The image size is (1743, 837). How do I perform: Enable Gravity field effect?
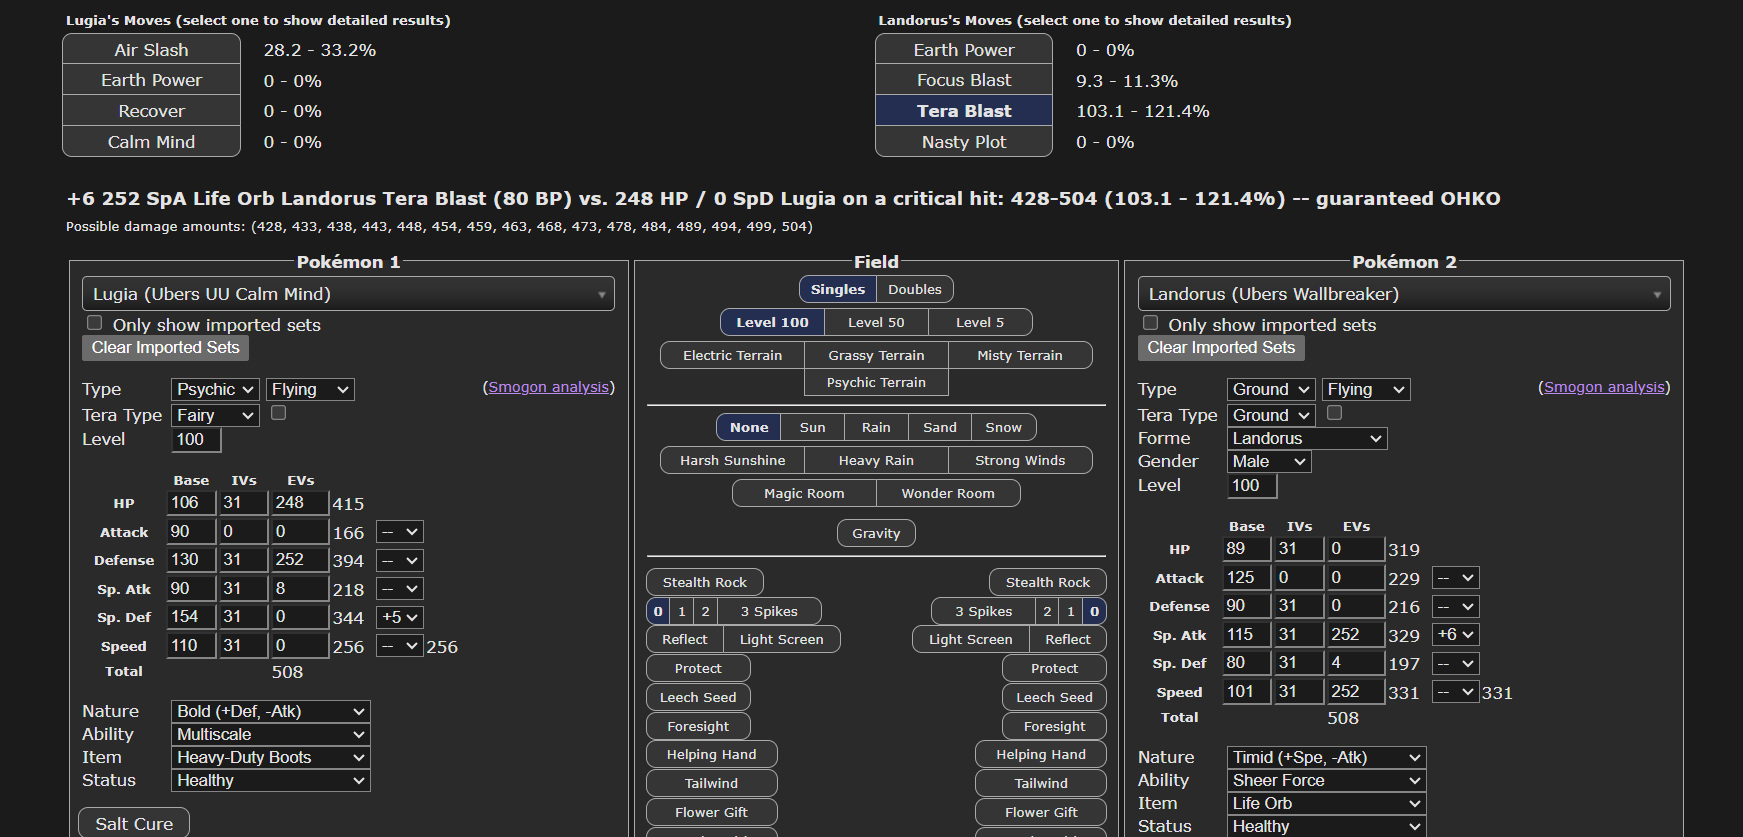point(876,533)
